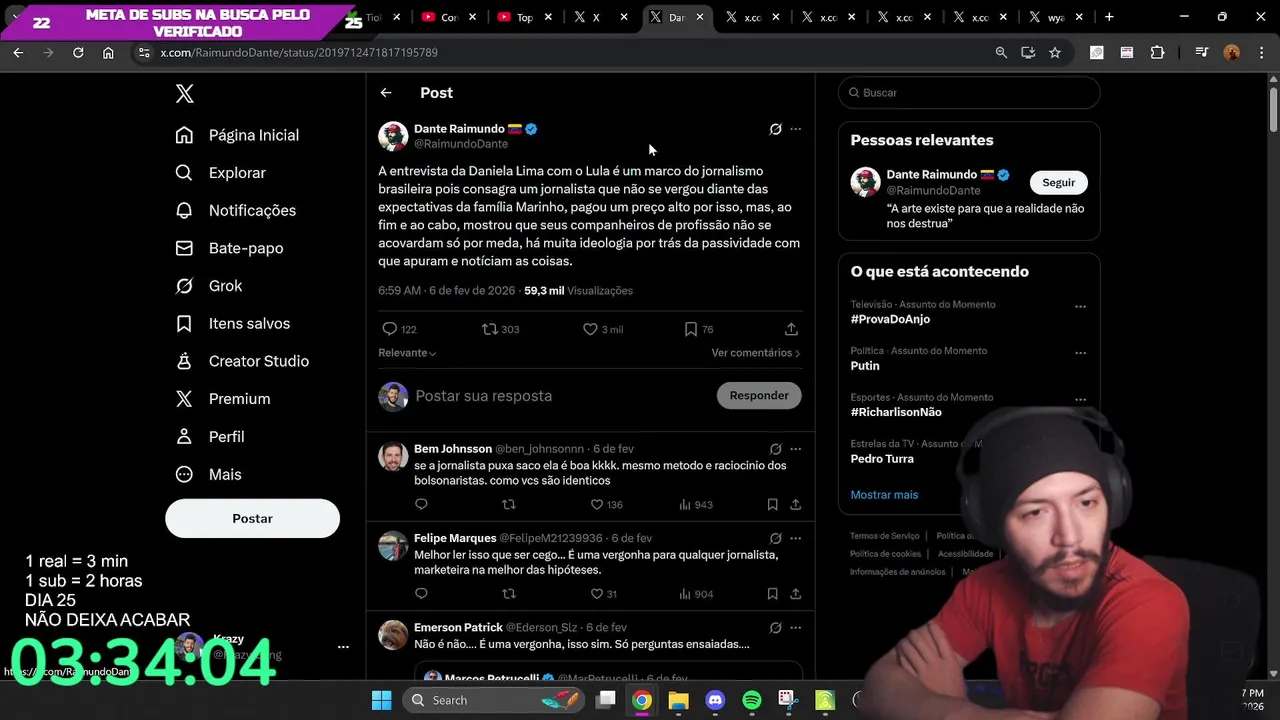The image size is (1280, 720).
Task: Open the X logo home icon
Action: (184, 94)
